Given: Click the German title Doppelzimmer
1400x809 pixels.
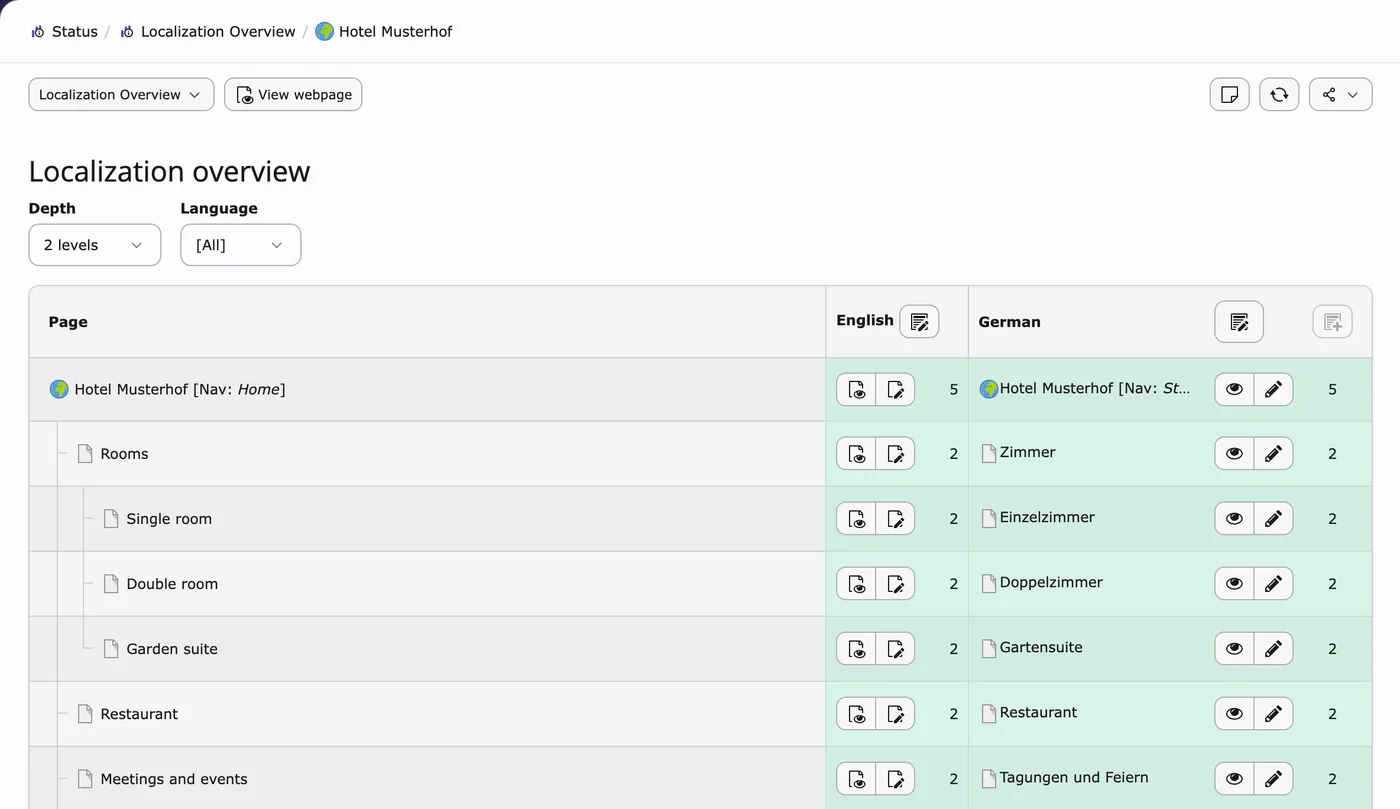Looking at the screenshot, I should click(1051, 583).
